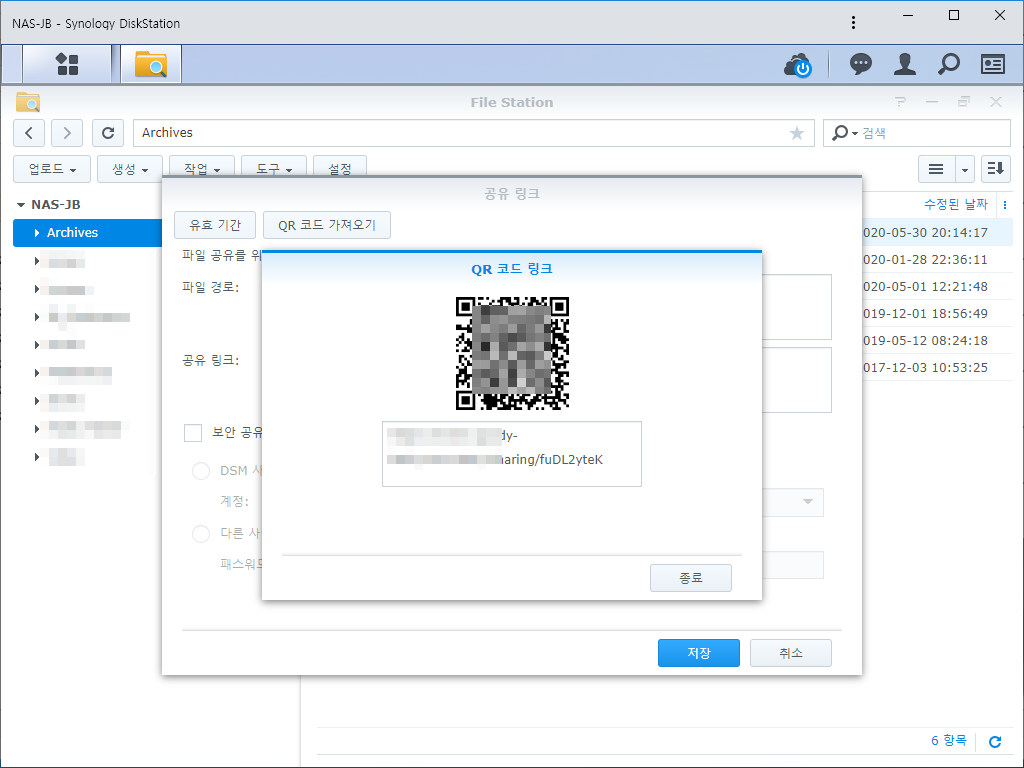Select File Station taskbar icon
The height and width of the screenshot is (768, 1024).
pos(151,64)
